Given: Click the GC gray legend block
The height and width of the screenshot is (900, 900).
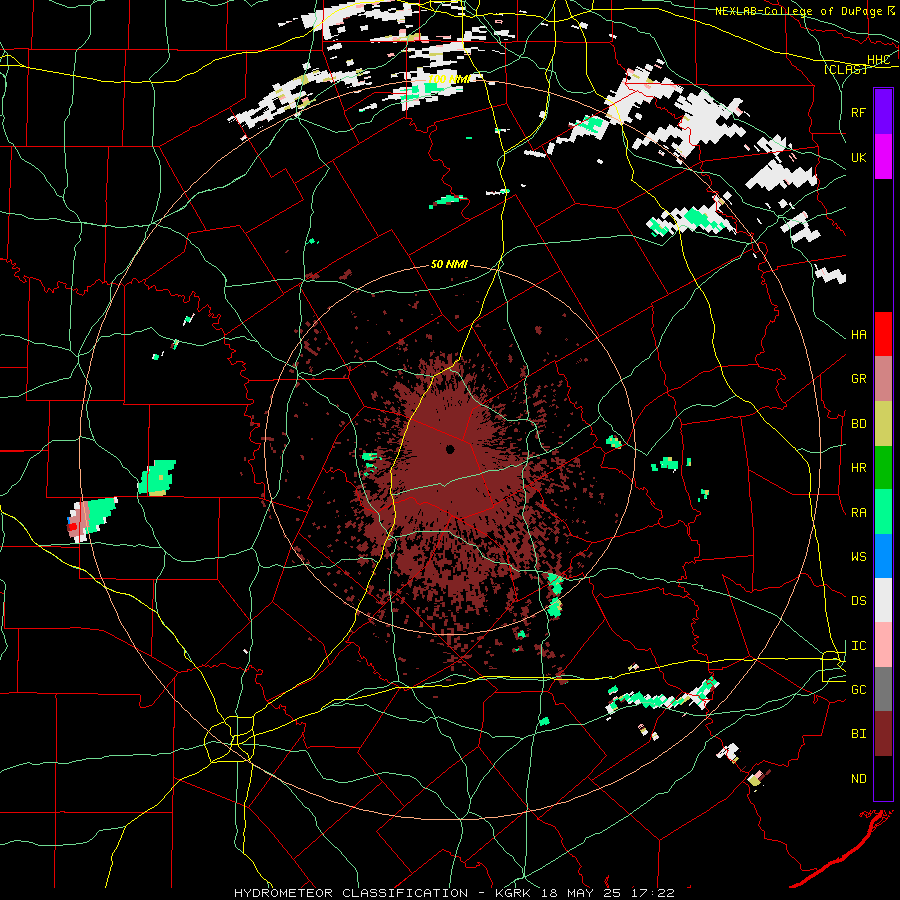Looking at the screenshot, I should (883, 689).
